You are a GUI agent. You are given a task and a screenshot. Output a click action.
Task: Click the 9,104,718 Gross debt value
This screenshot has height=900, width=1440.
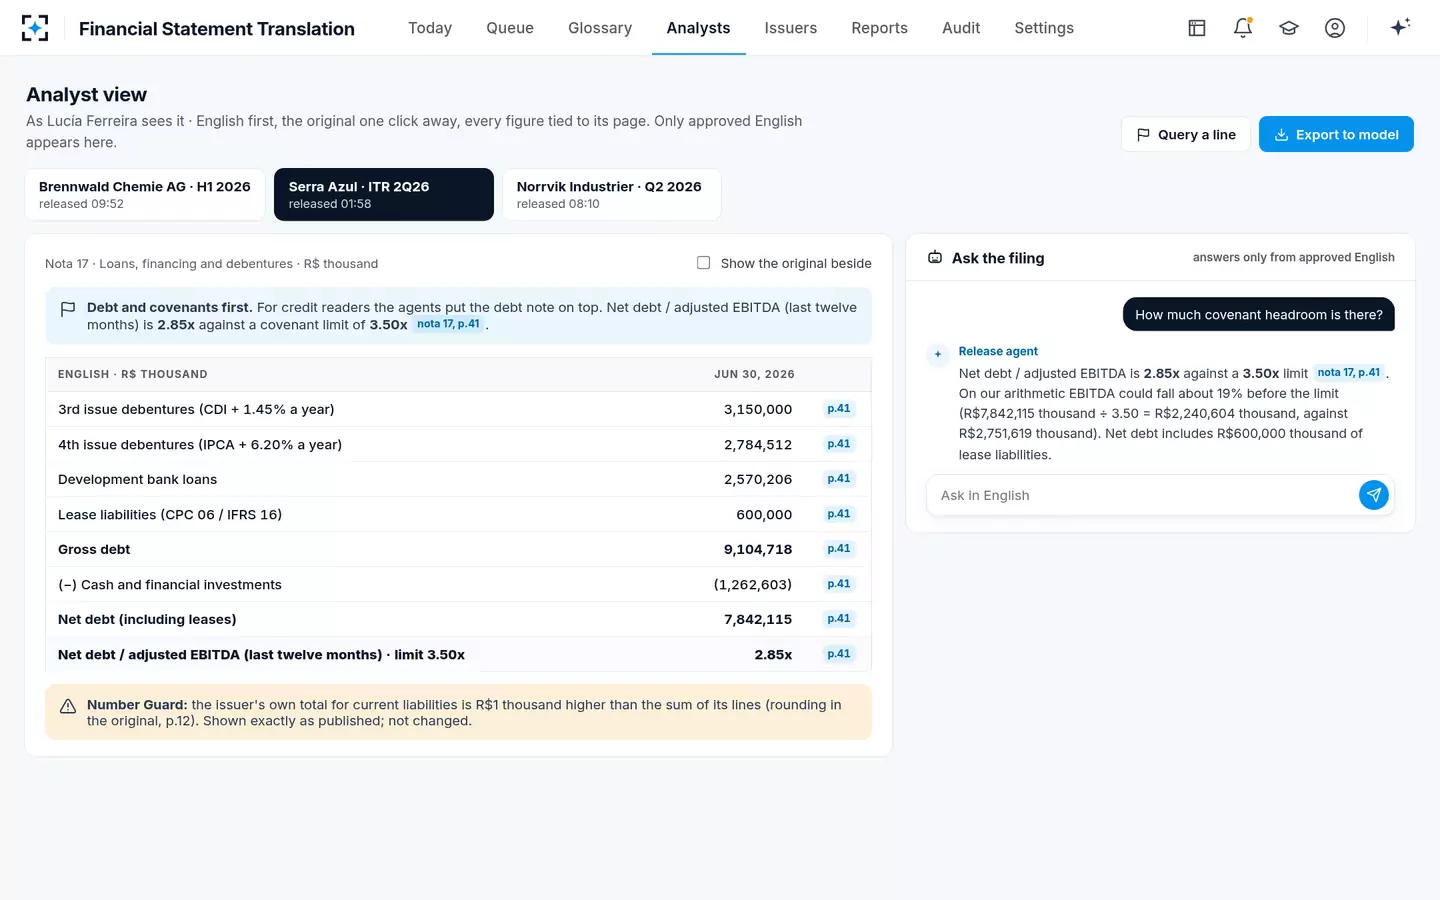tap(758, 549)
